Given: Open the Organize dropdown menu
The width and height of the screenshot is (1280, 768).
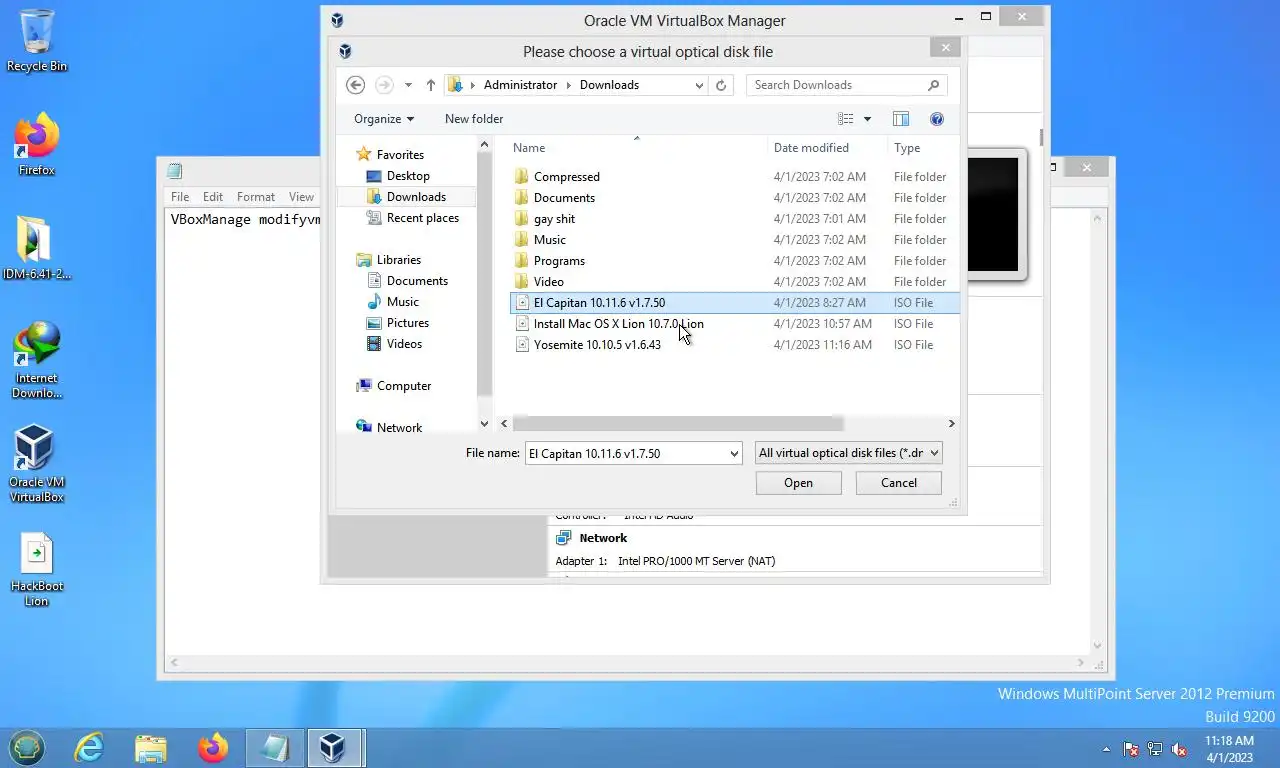Looking at the screenshot, I should click(384, 119).
